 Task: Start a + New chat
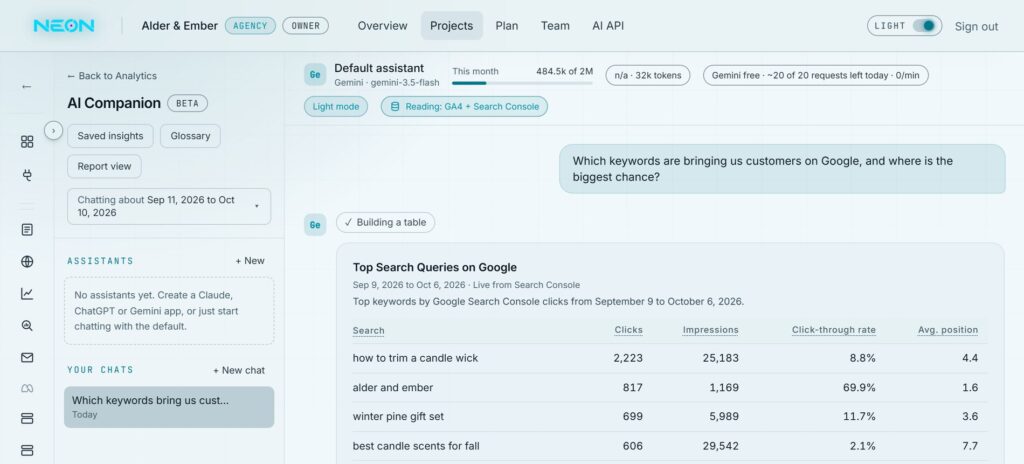239,370
